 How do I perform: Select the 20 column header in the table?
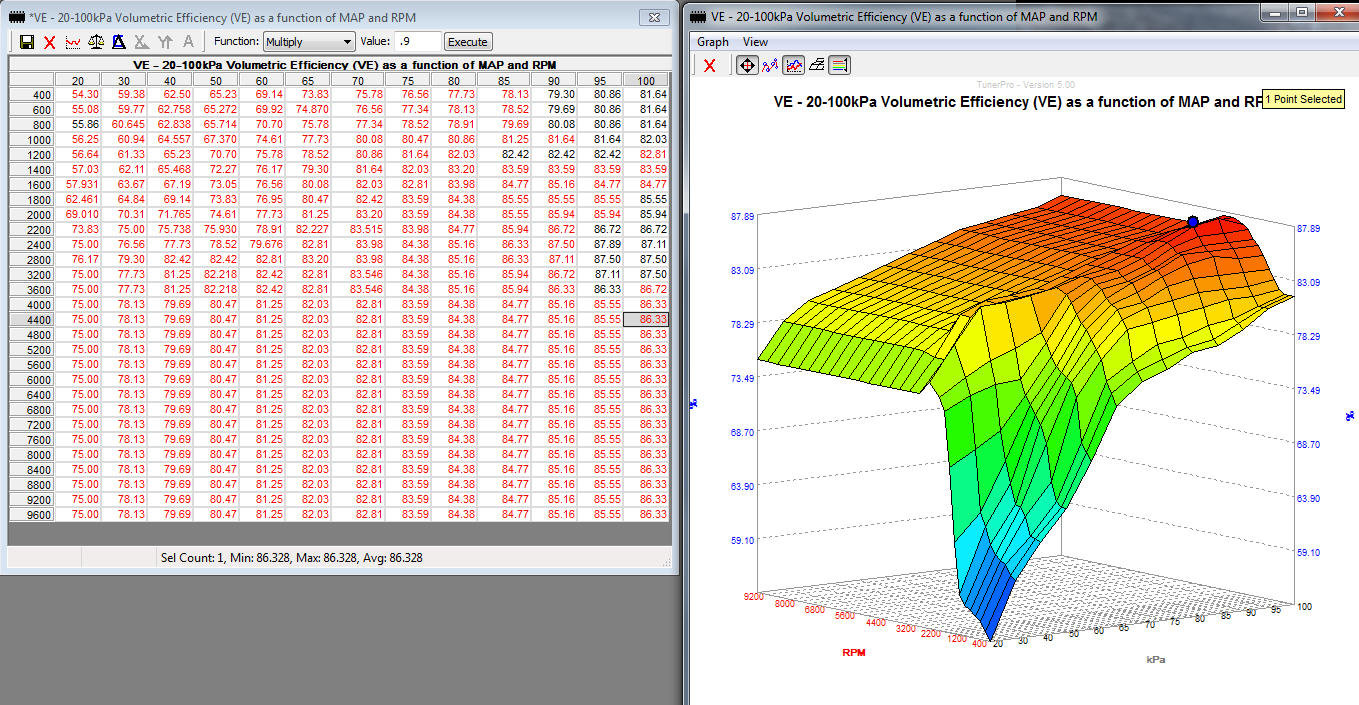point(78,80)
